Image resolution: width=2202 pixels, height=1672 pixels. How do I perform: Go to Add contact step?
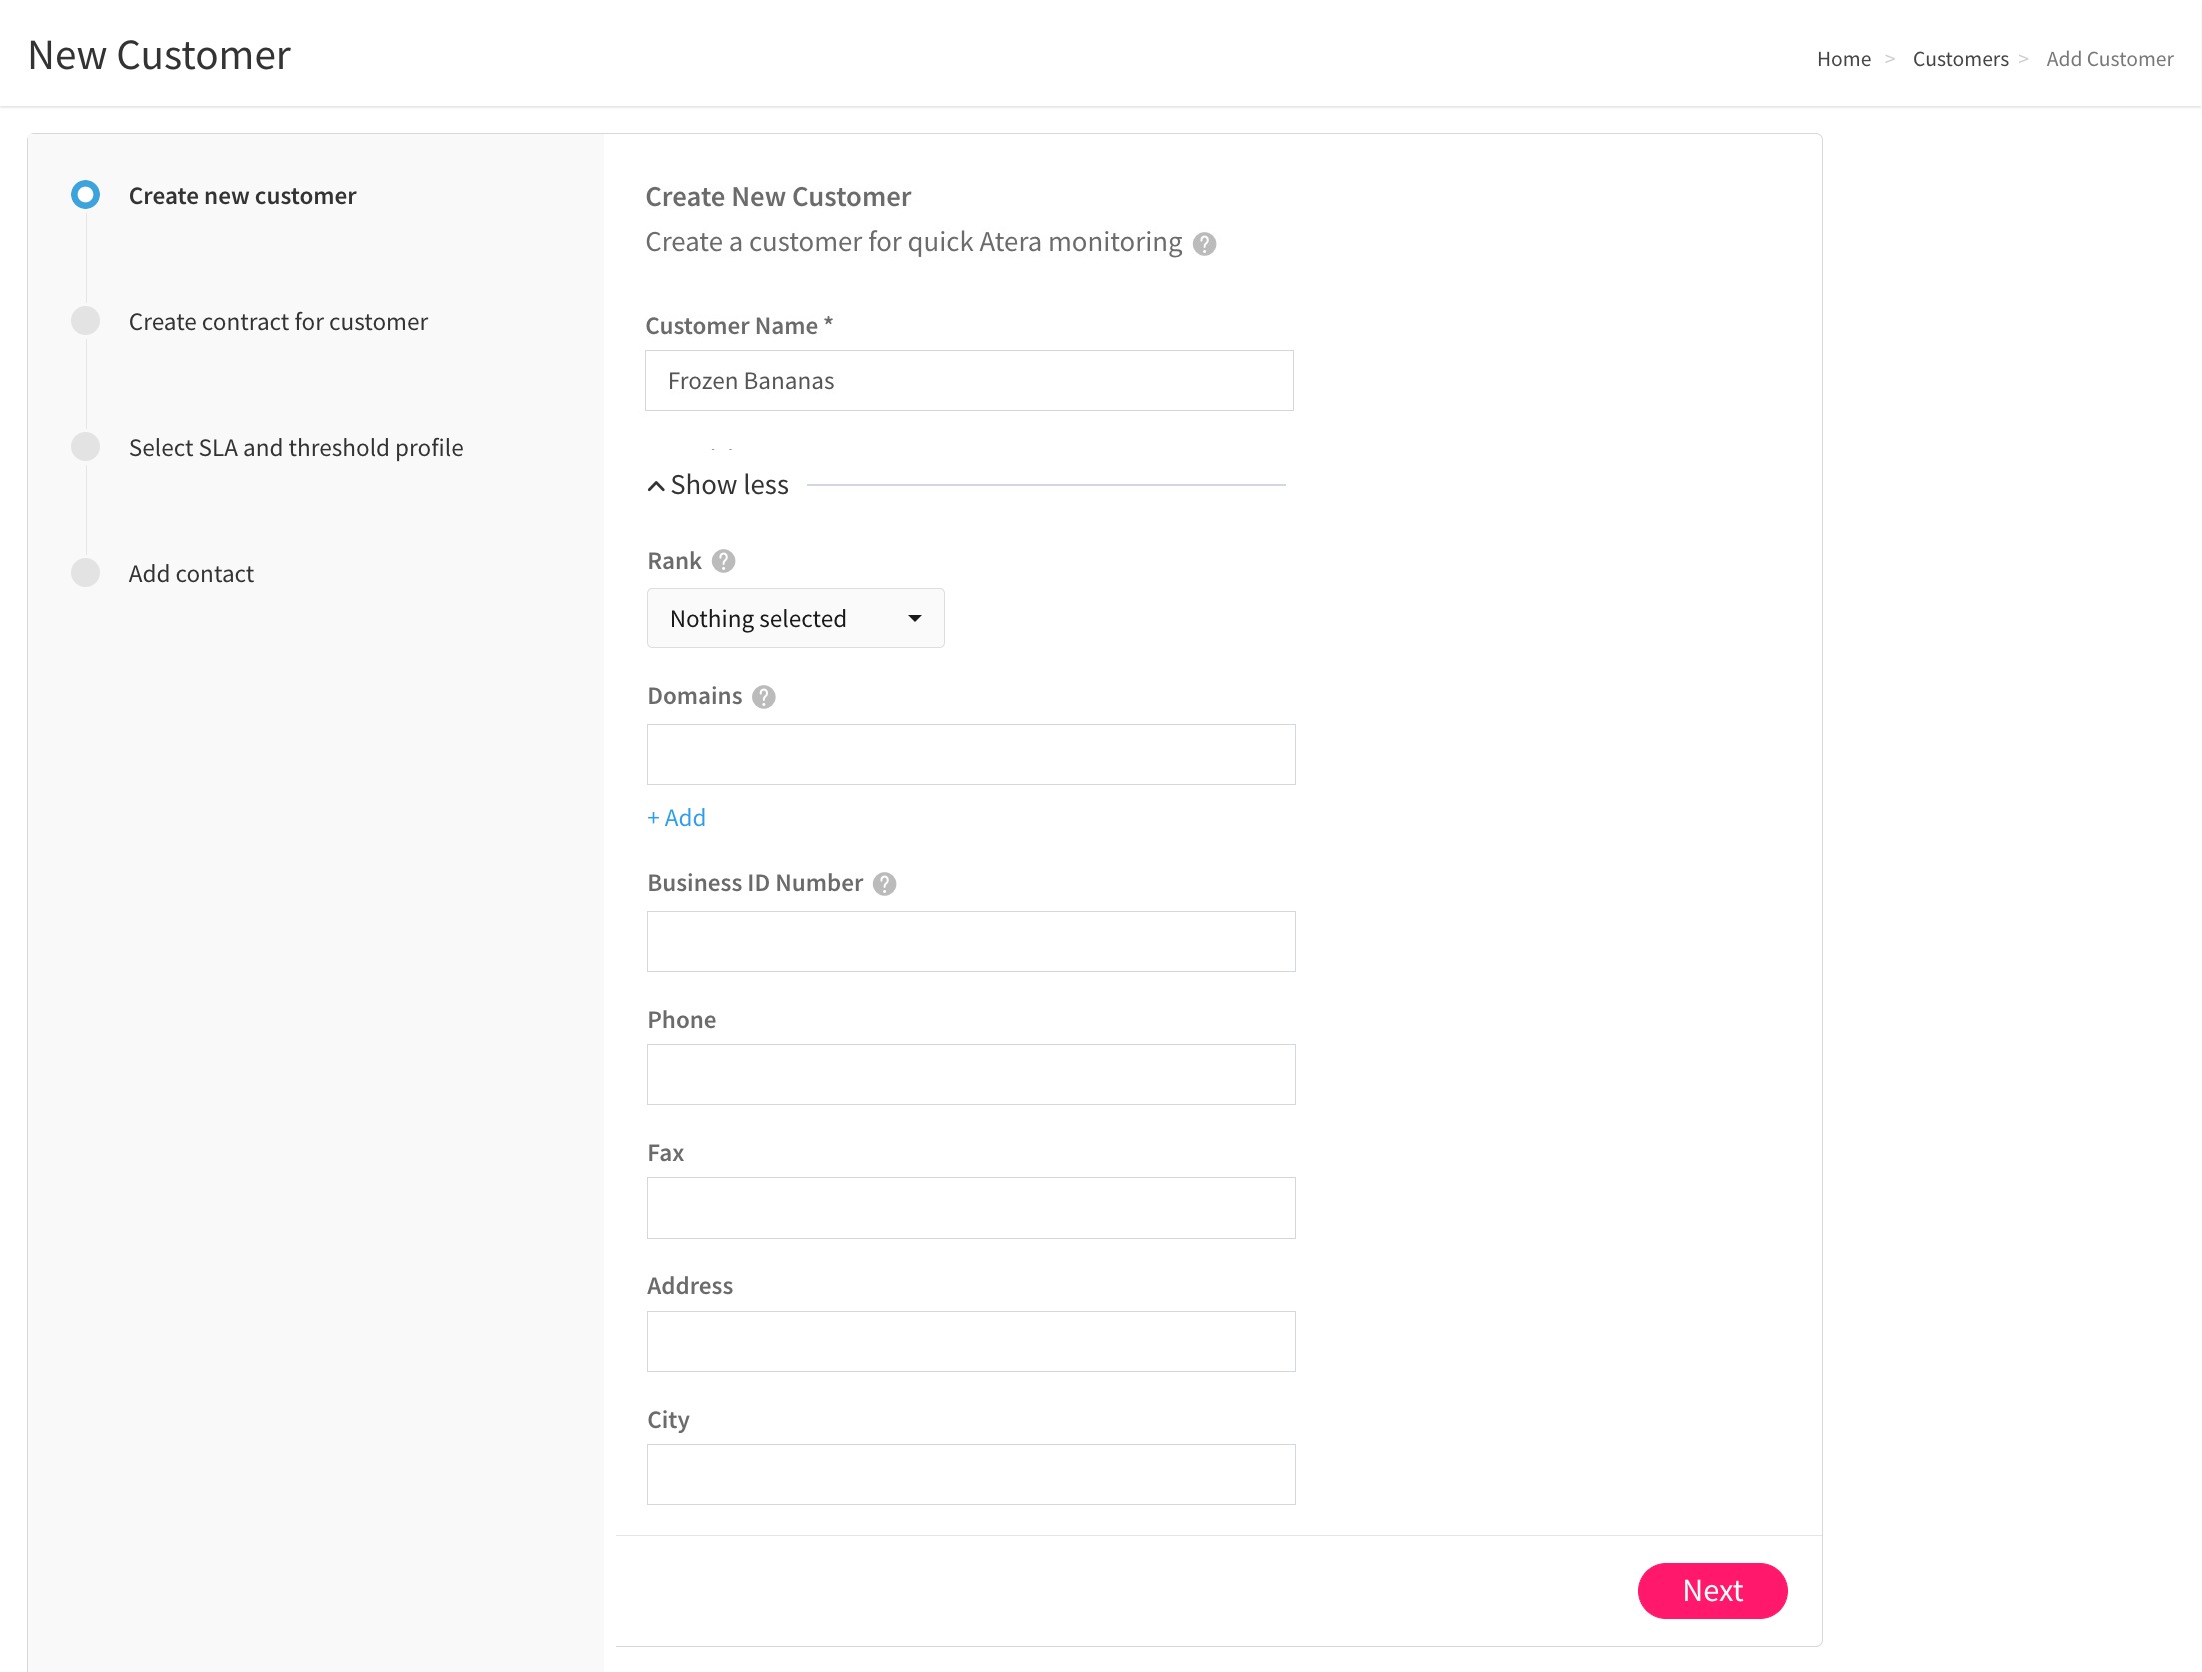pyautogui.click(x=191, y=574)
